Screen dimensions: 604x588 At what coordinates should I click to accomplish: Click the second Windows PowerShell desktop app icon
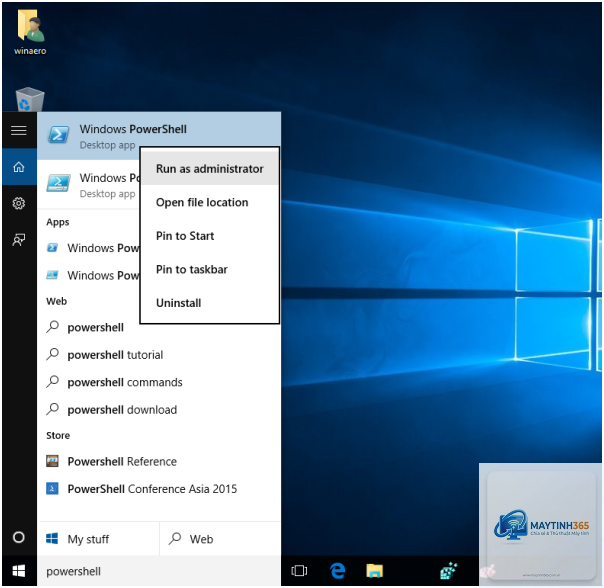[59, 184]
